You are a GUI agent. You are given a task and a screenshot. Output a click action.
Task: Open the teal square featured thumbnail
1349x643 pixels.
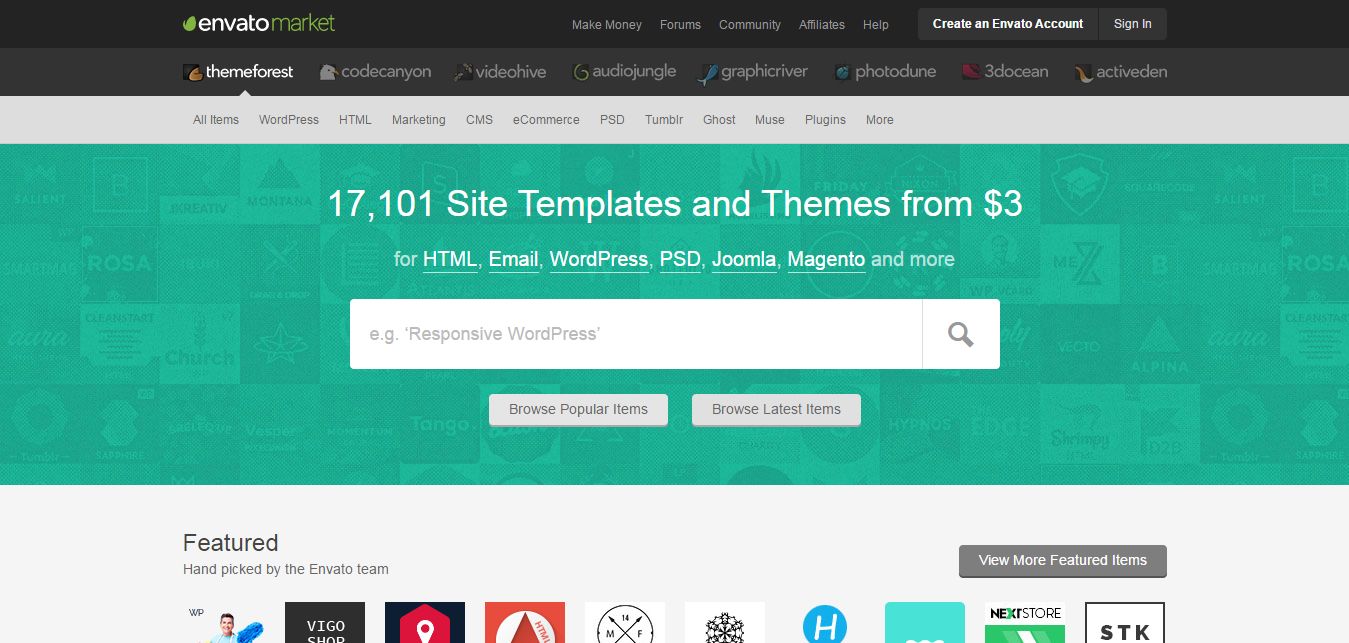pos(925,622)
